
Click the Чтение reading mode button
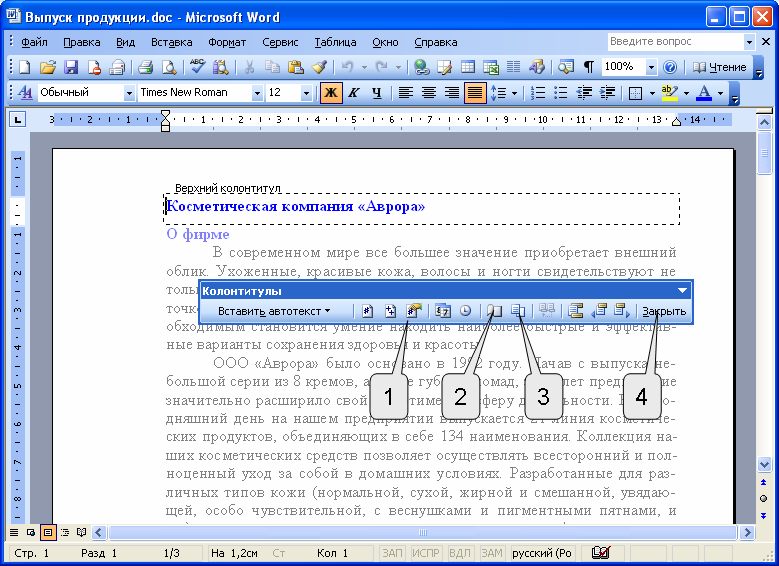click(x=720, y=67)
